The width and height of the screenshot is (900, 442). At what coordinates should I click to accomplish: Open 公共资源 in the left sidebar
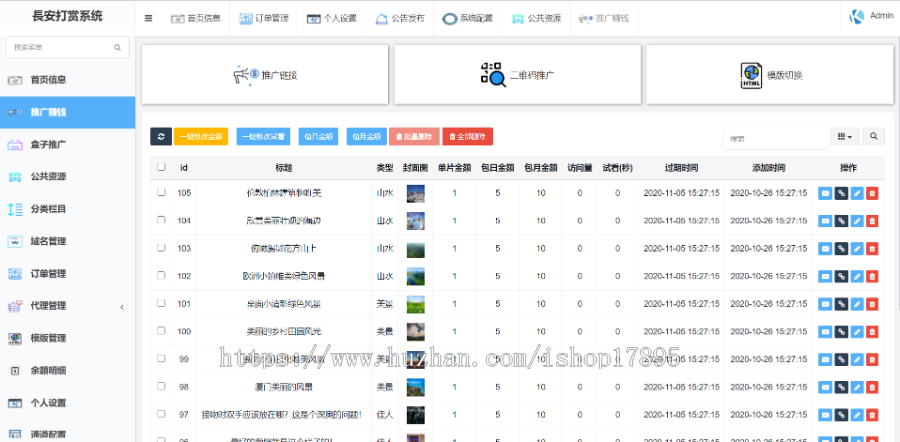(48, 177)
